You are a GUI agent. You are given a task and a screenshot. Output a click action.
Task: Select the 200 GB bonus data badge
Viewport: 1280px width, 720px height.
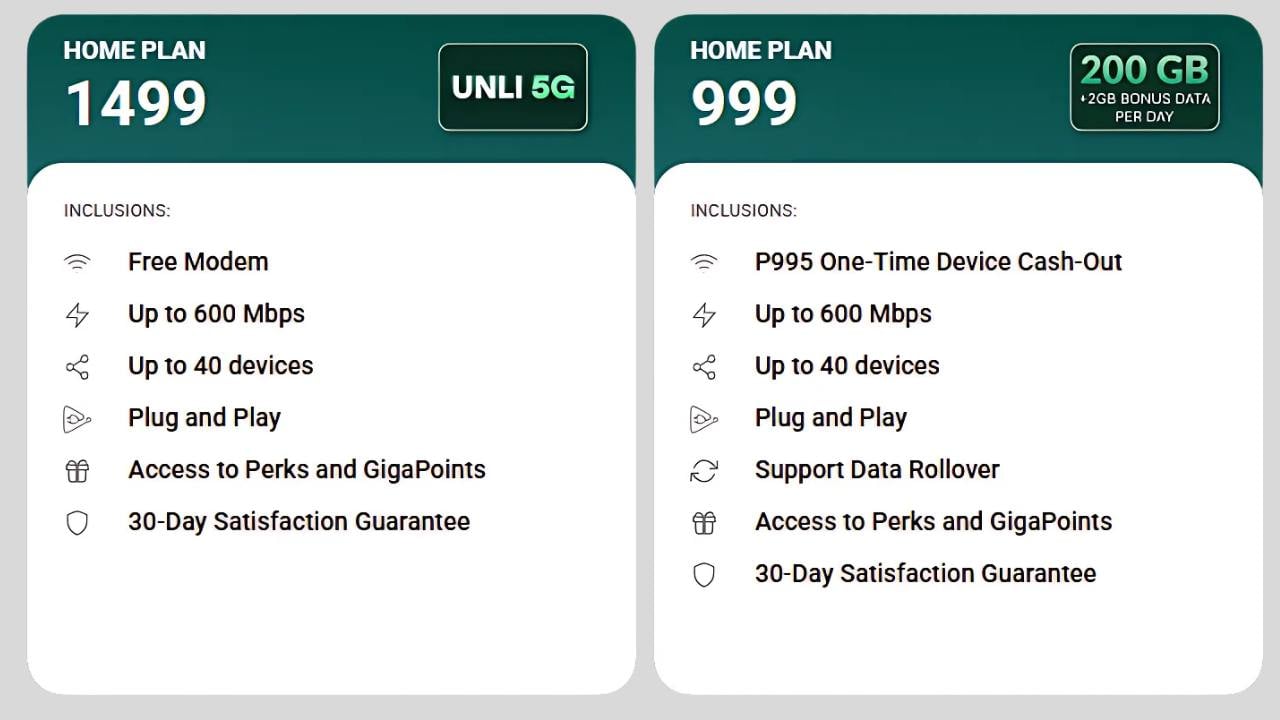point(1144,87)
